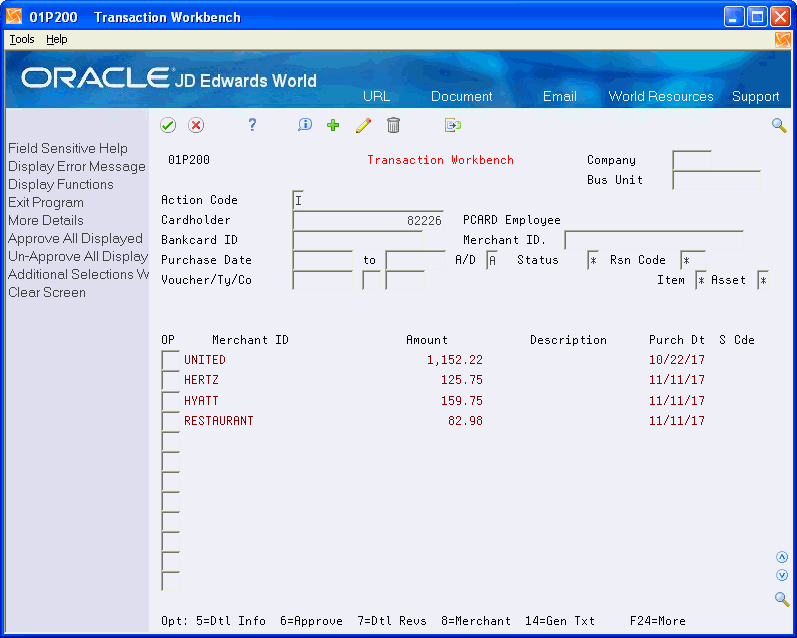Click the amount 159.75

click(462, 401)
